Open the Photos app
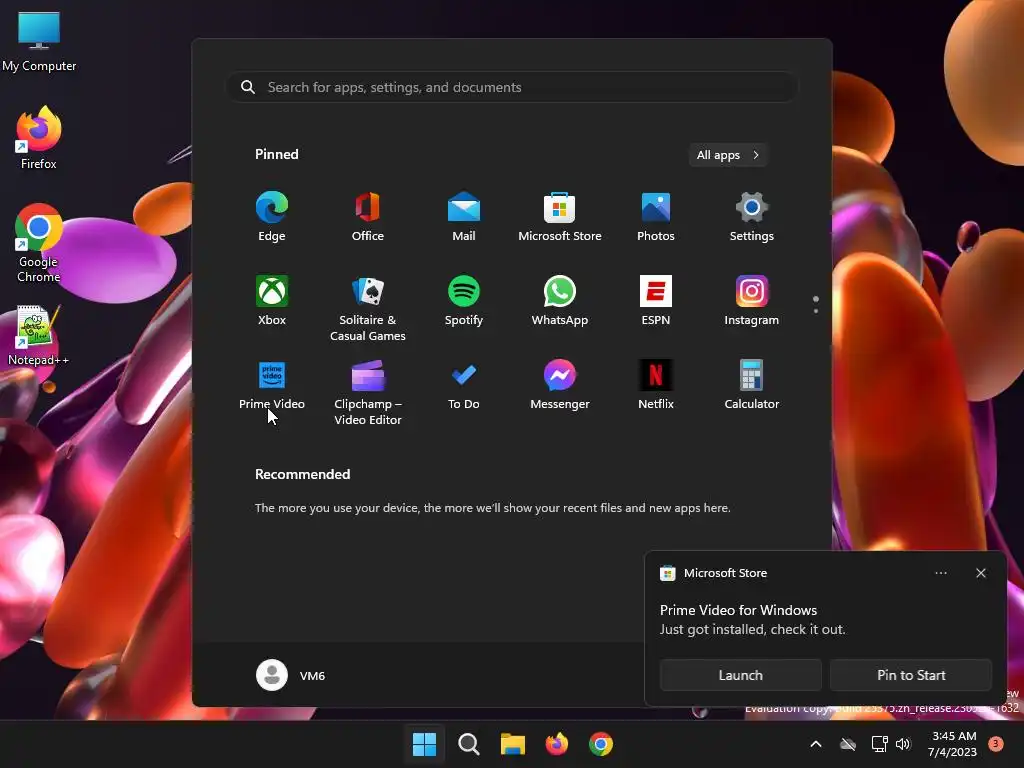1024x768 pixels. [x=656, y=217]
